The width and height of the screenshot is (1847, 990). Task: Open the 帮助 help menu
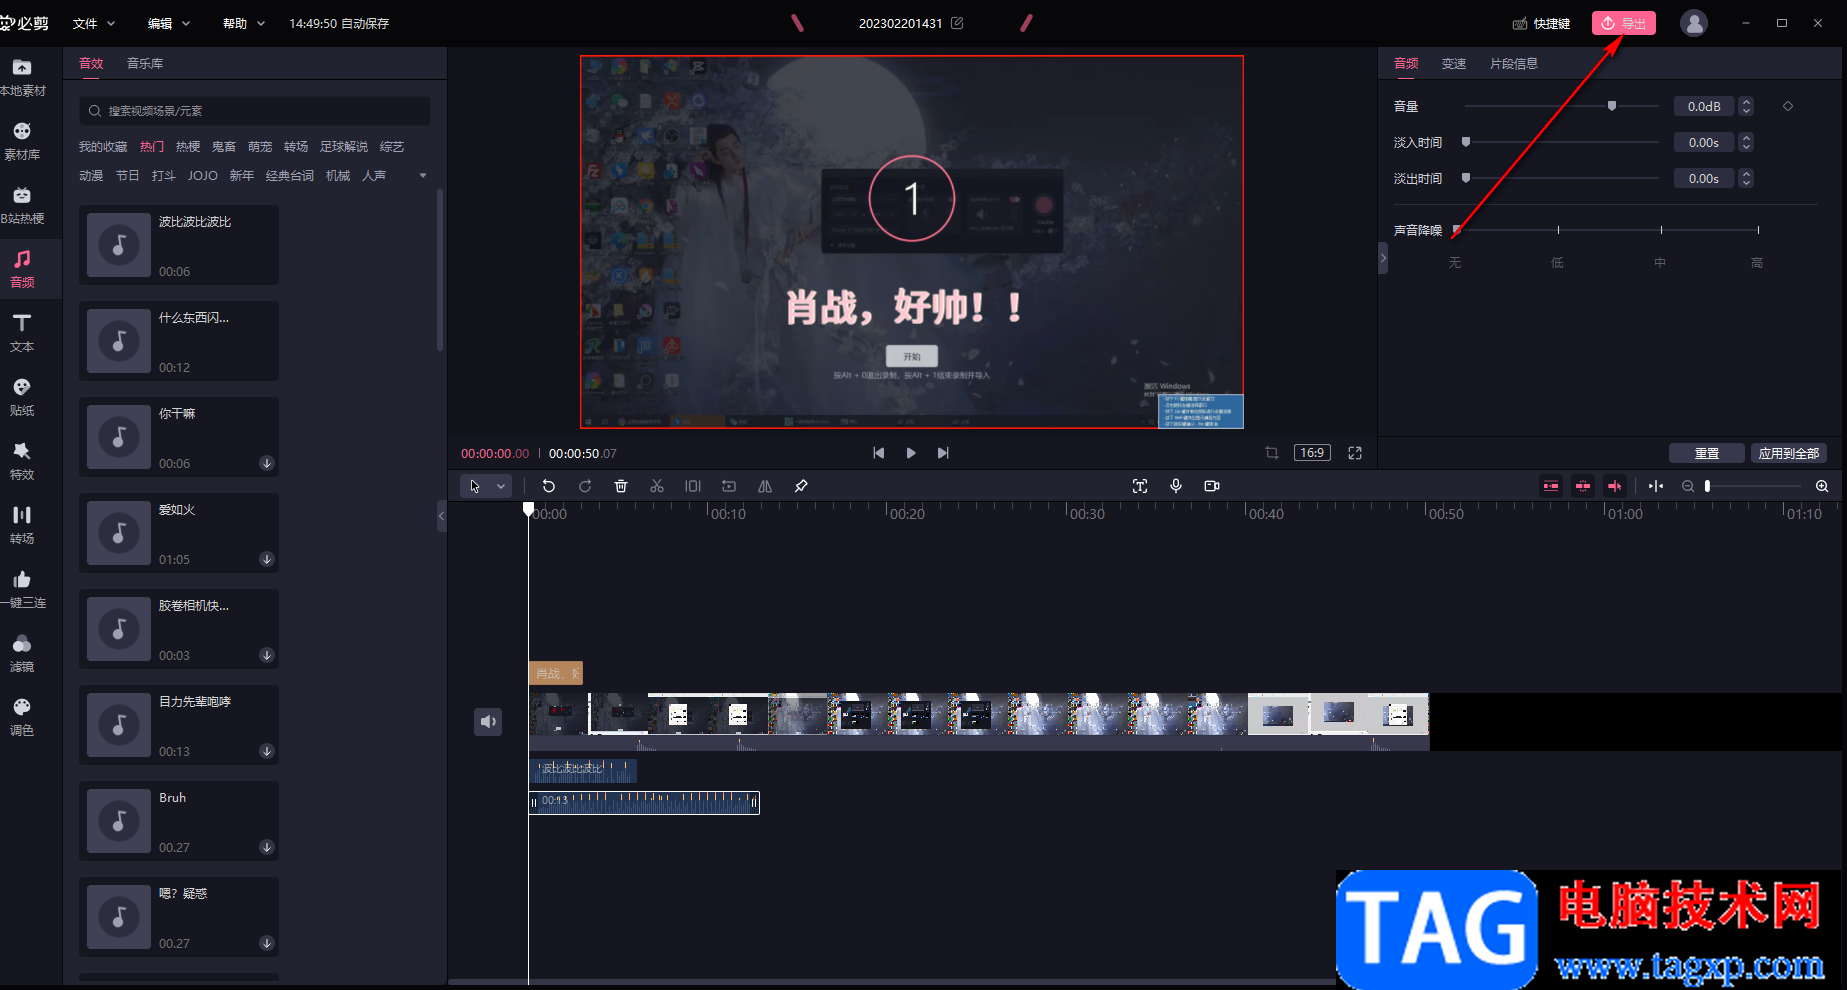[243, 23]
